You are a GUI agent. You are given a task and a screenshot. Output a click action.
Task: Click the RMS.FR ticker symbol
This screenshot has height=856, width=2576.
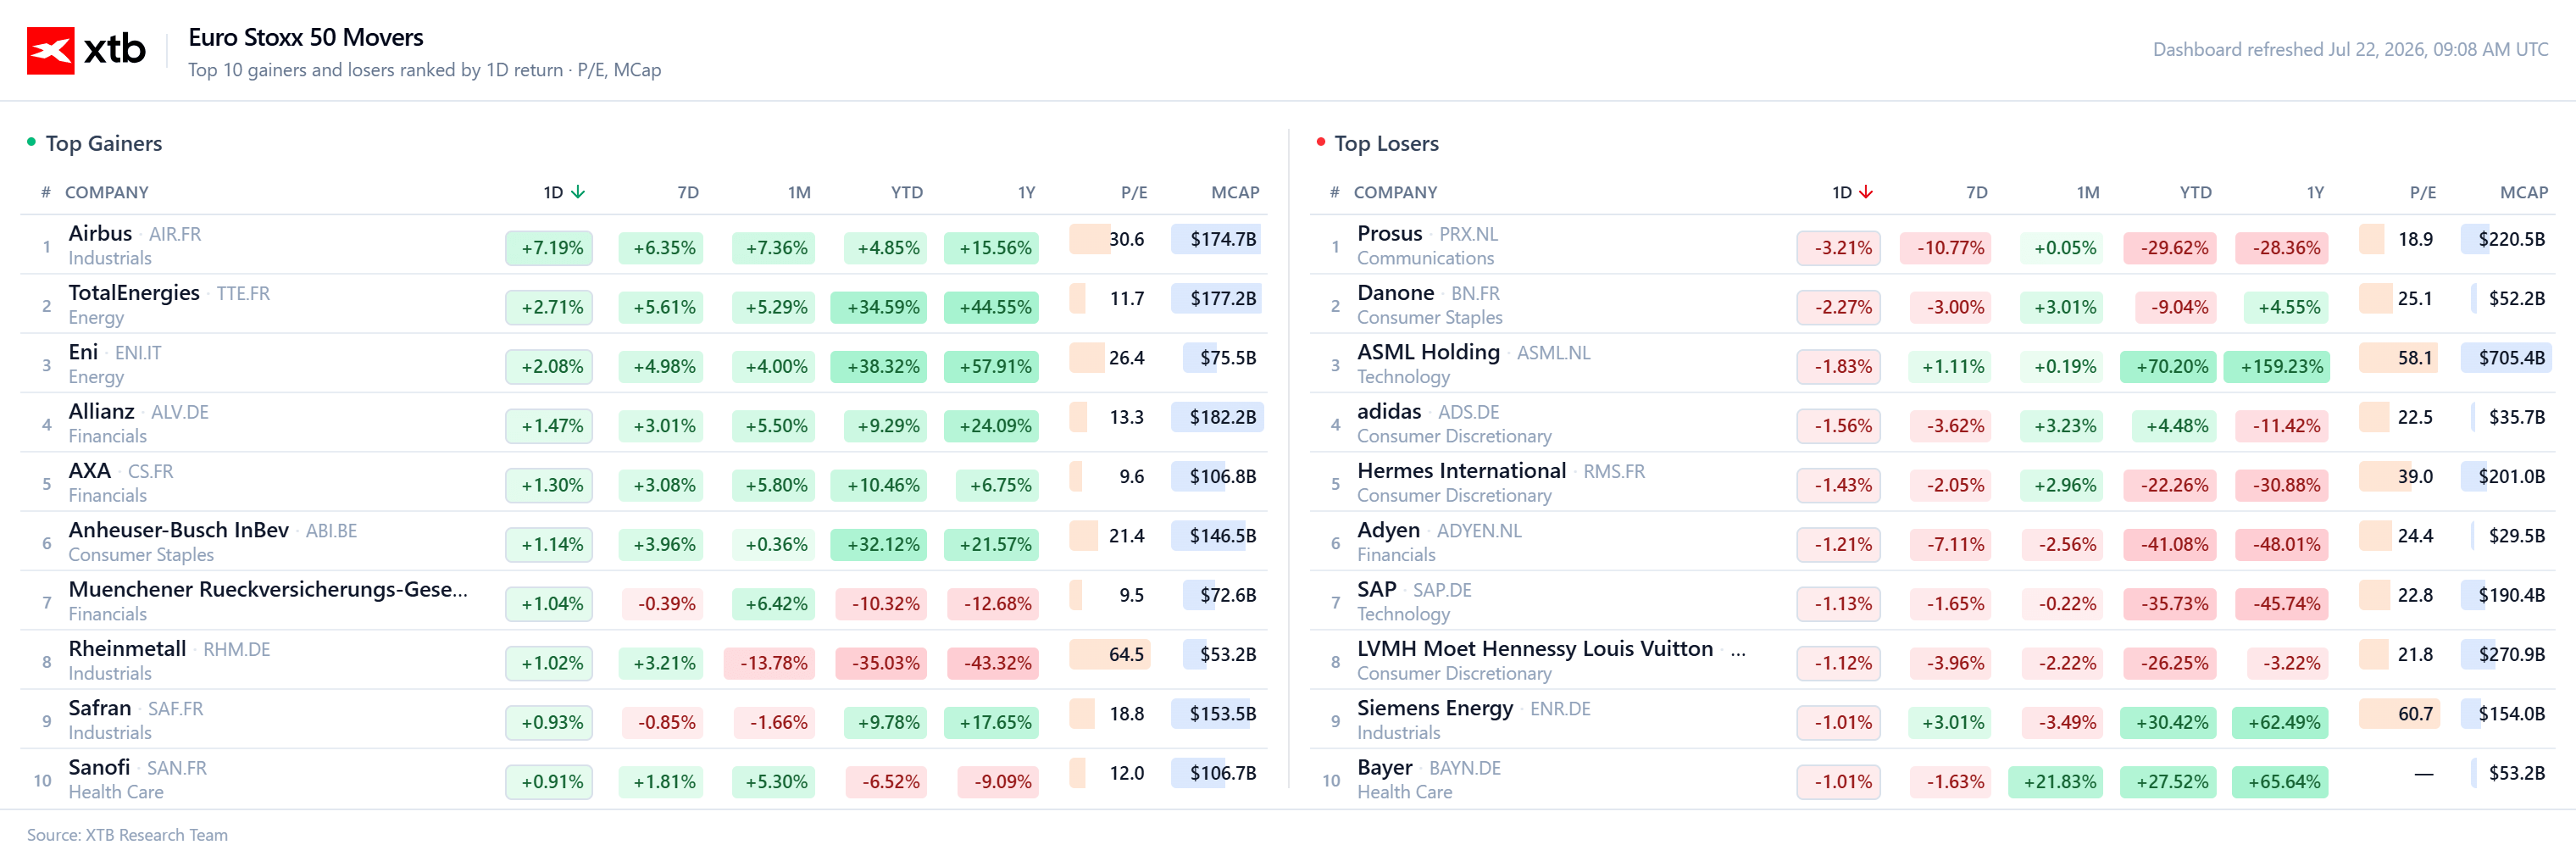(x=1613, y=471)
